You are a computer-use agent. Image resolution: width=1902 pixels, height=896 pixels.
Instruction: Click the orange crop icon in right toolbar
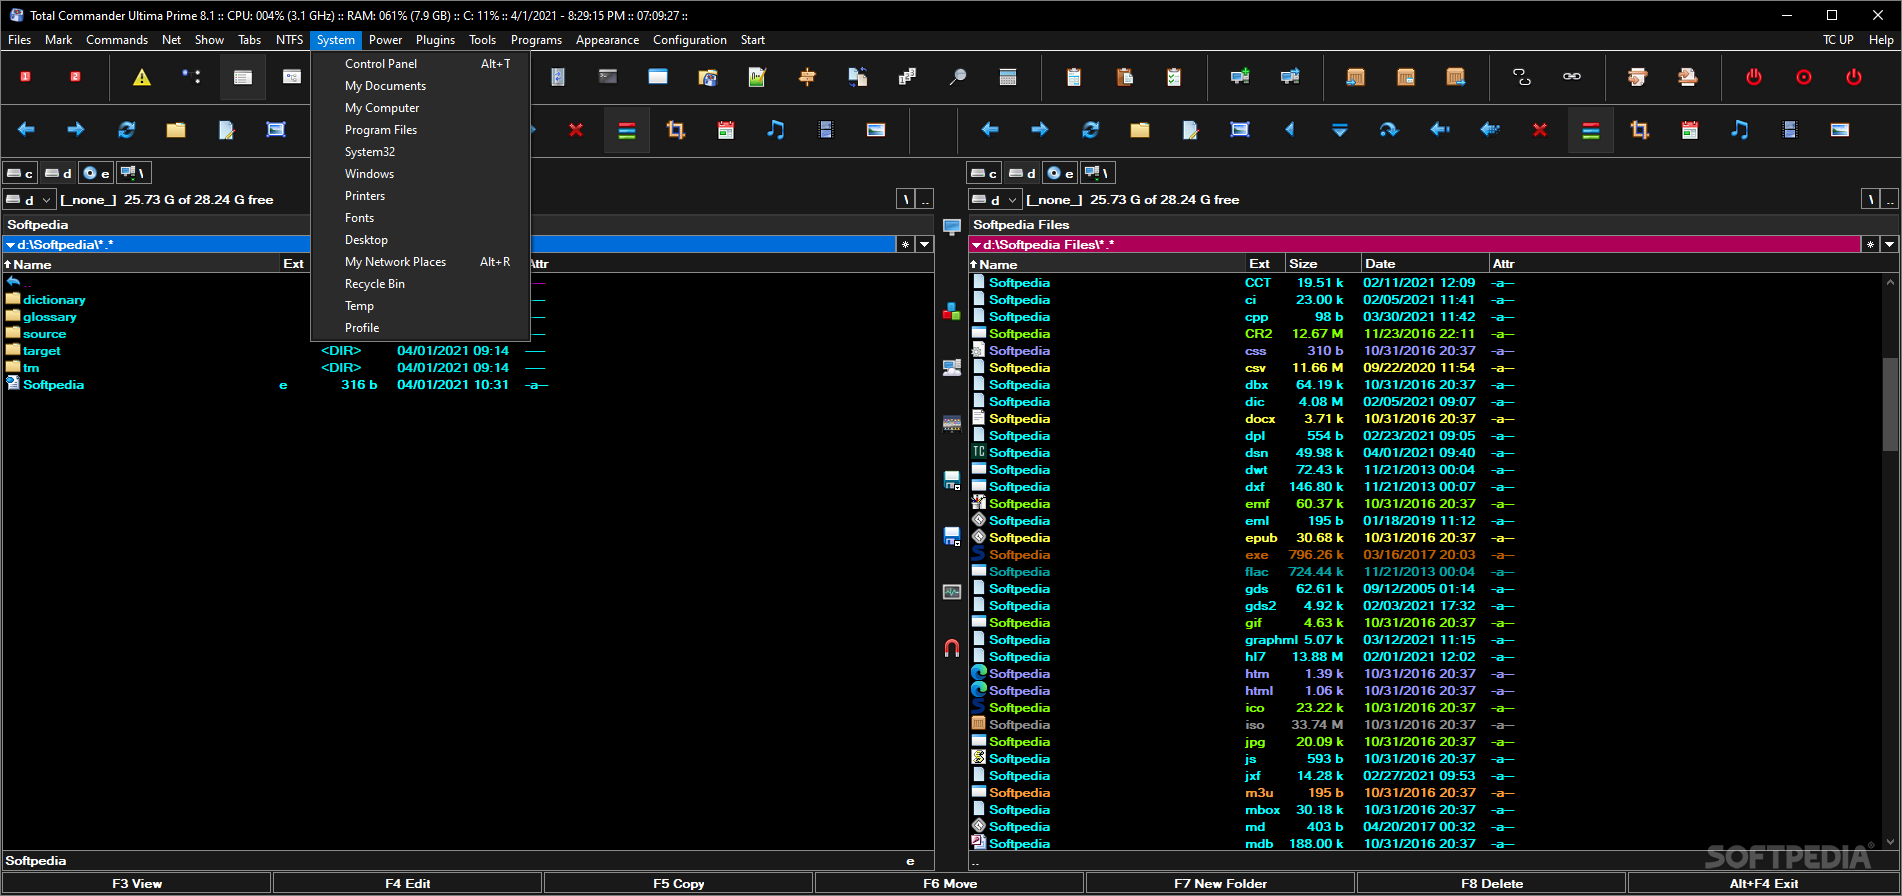click(x=1640, y=130)
